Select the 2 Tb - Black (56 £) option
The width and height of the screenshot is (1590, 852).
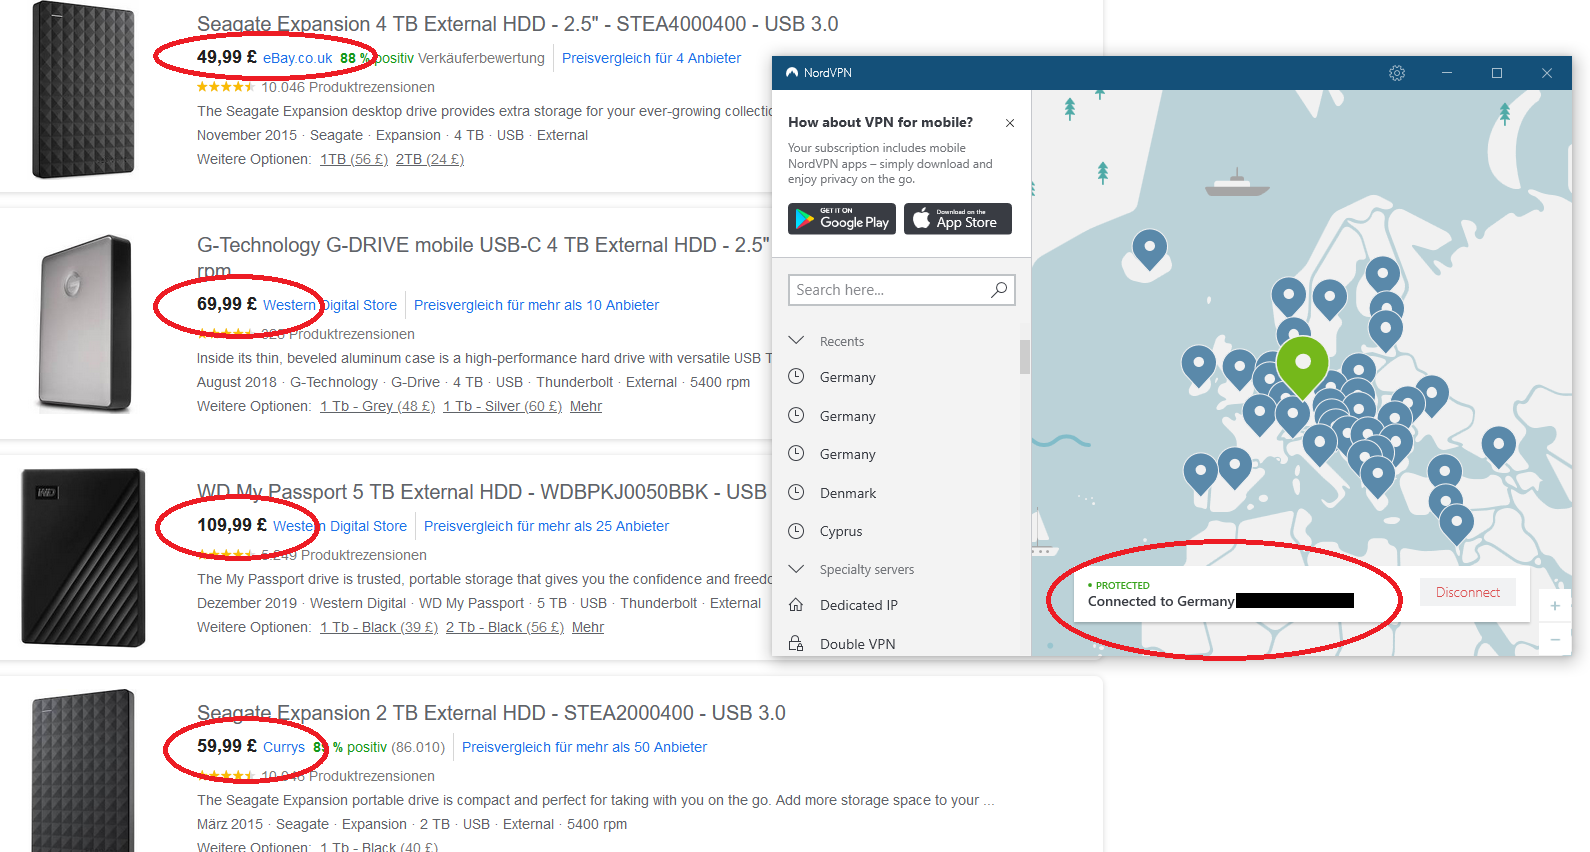[x=505, y=627]
